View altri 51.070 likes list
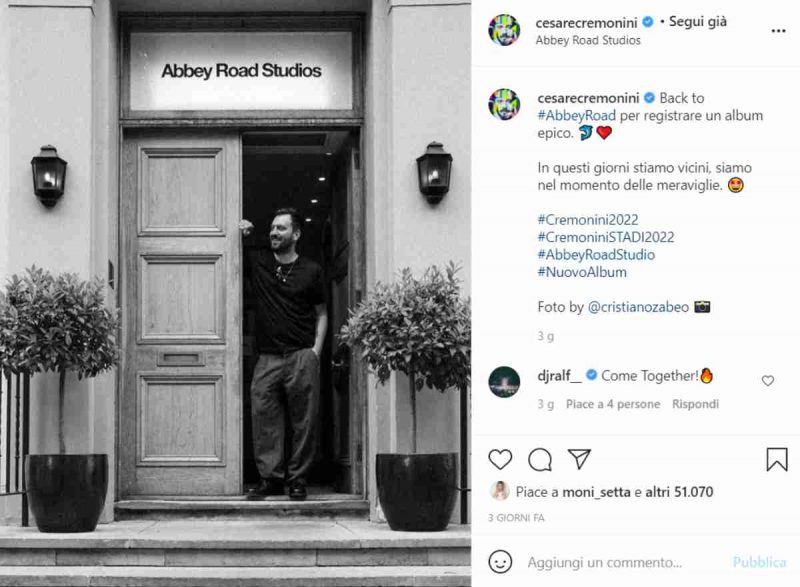 point(679,492)
